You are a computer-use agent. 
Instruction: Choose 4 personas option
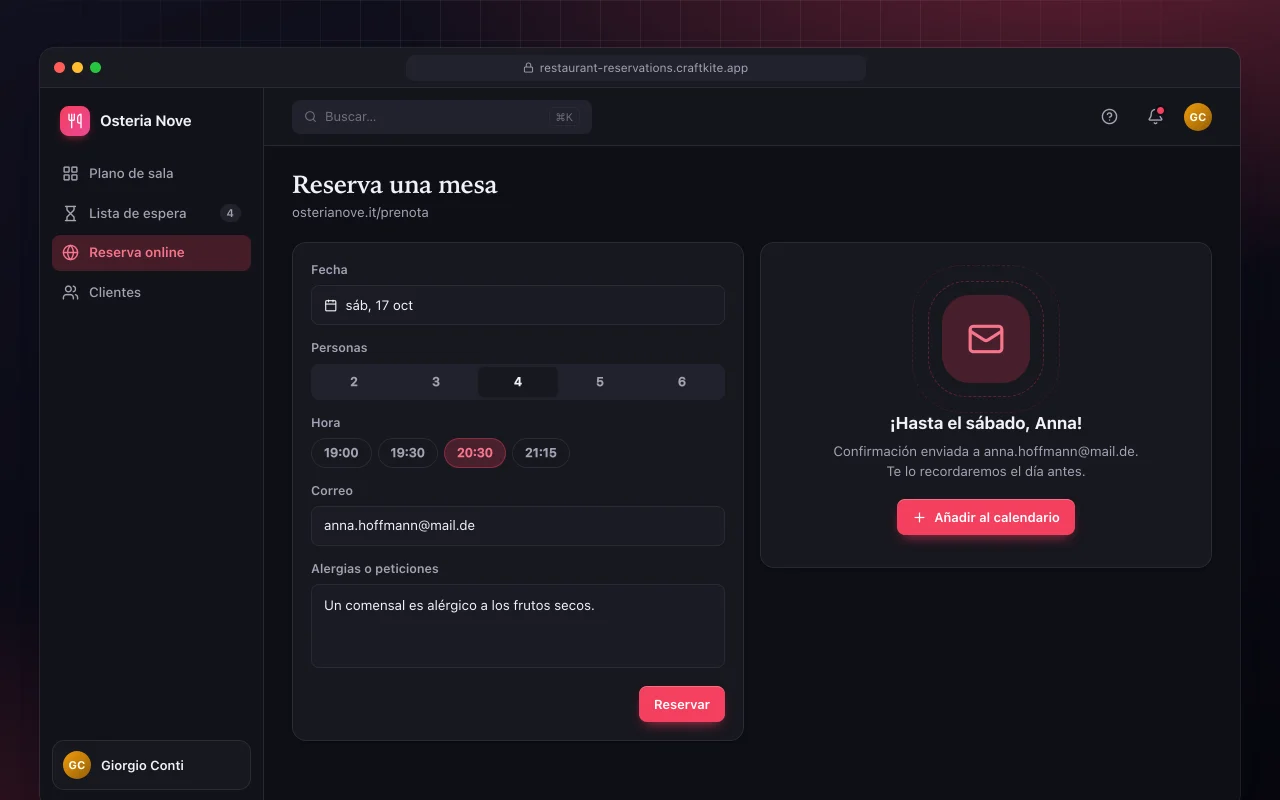(518, 382)
